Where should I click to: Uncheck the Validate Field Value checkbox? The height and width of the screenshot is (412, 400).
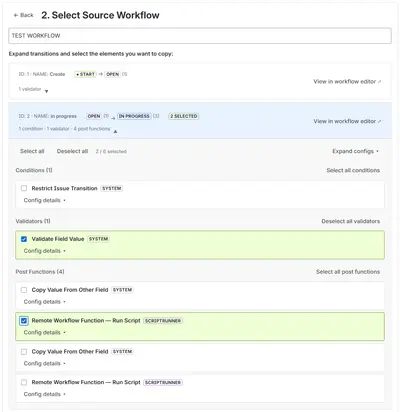pos(24,239)
